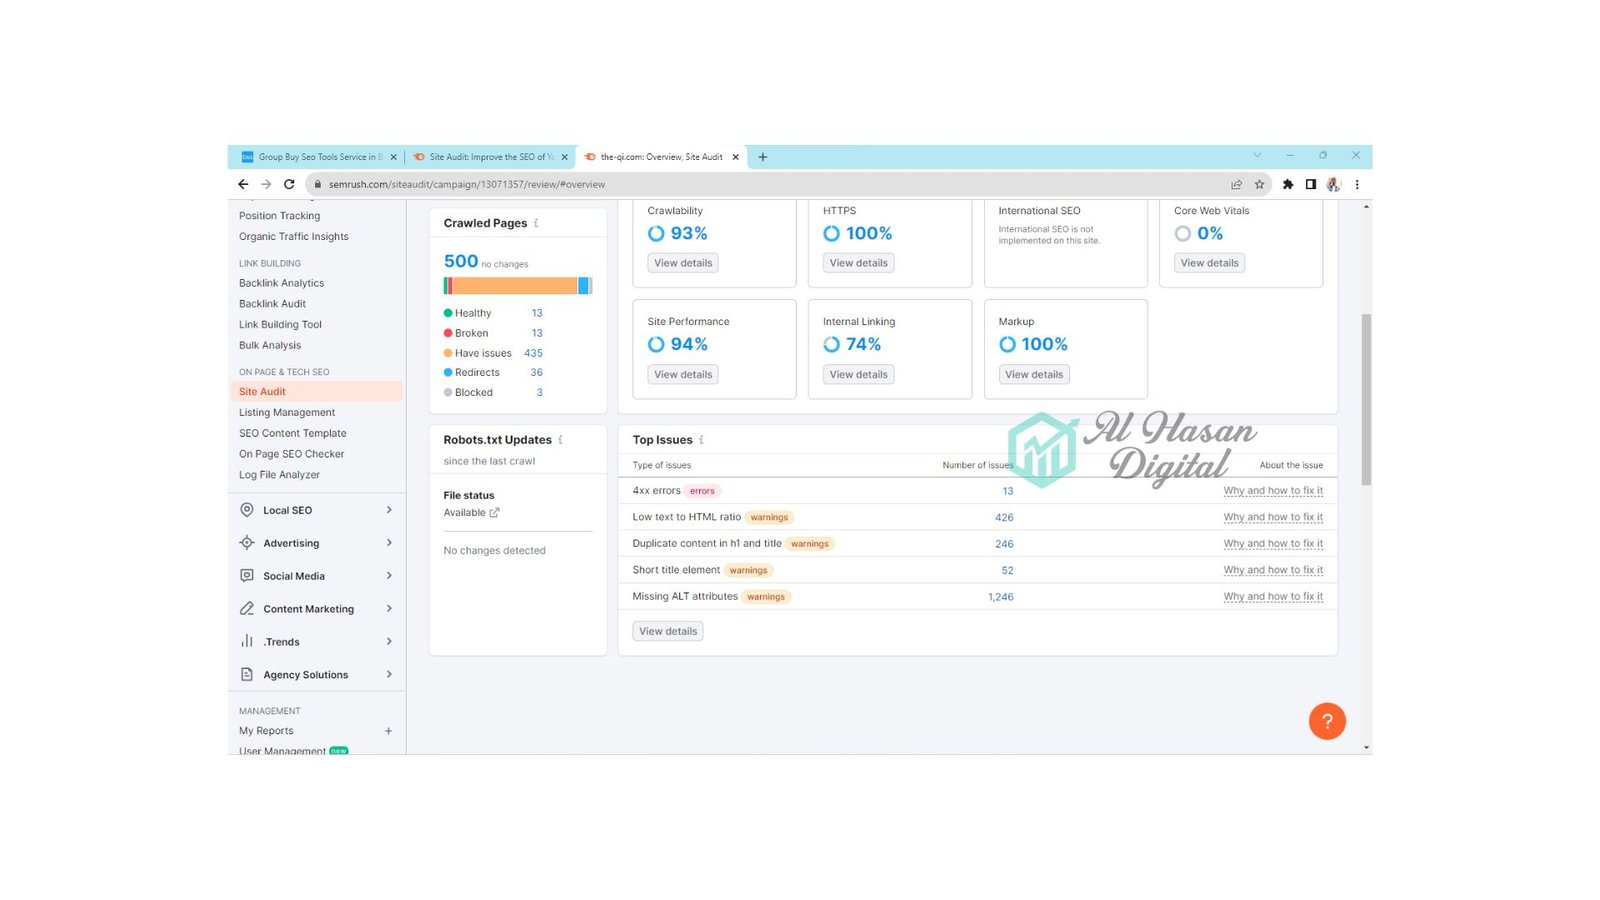Reload the page with refresh icon
The image size is (1600, 900).
click(289, 184)
